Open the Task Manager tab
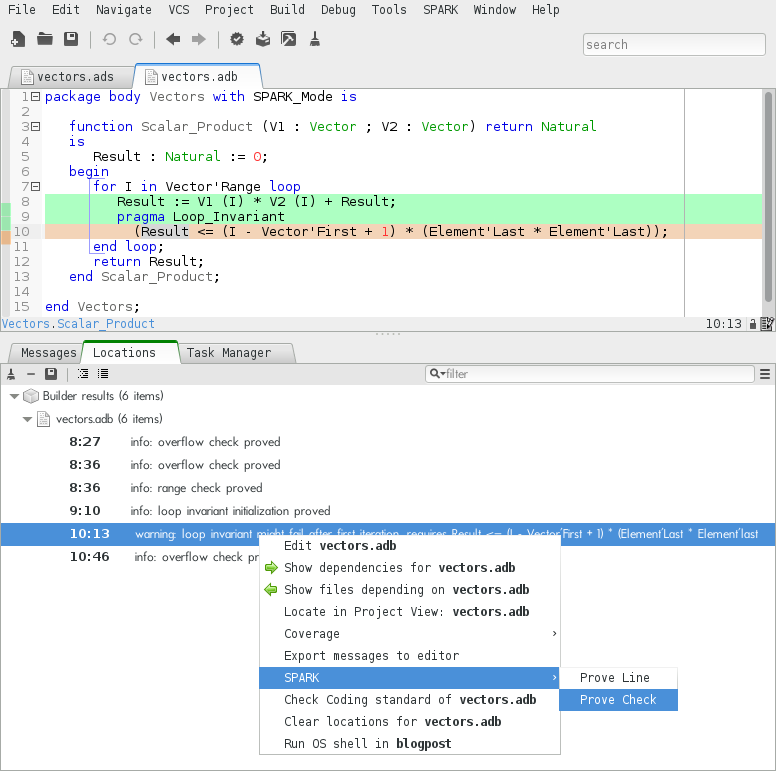 [228, 353]
